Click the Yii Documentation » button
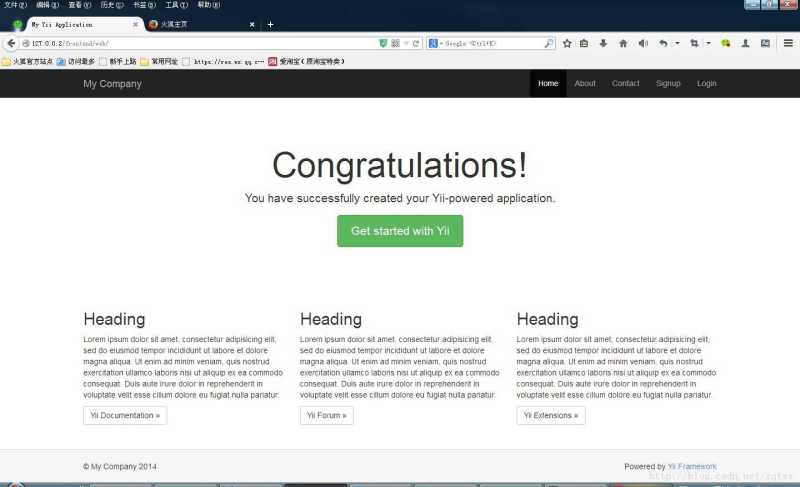 pos(125,415)
